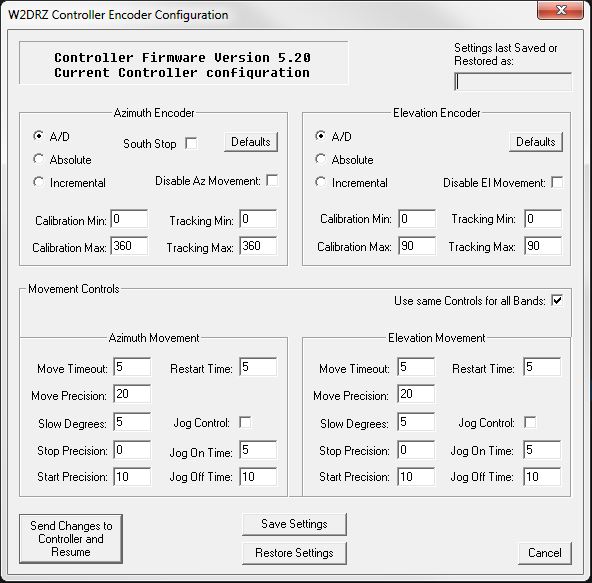Viewport: 592px width, 583px height.
Task: Click Send Changes to Controller and Resume
Action: coord(71,539)
